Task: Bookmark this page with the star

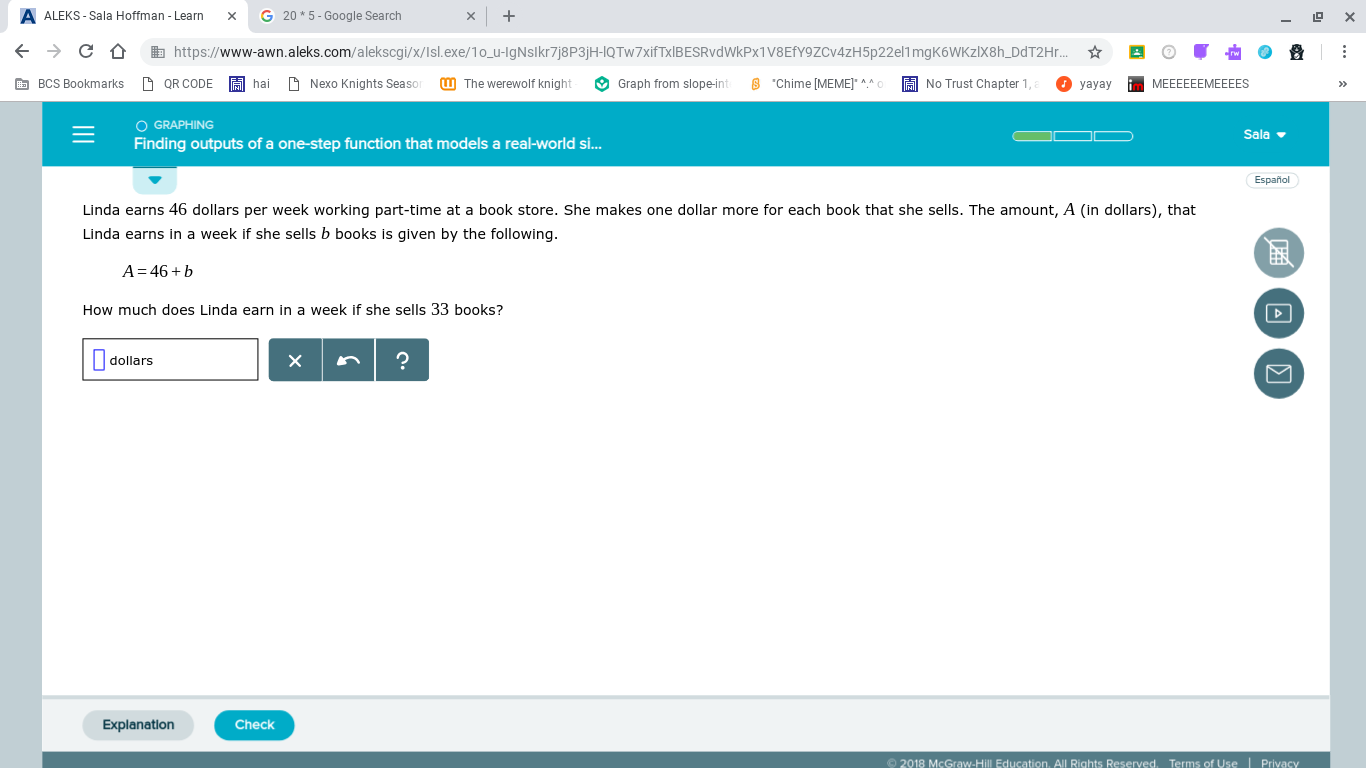Action: [x=1095, y=52]
